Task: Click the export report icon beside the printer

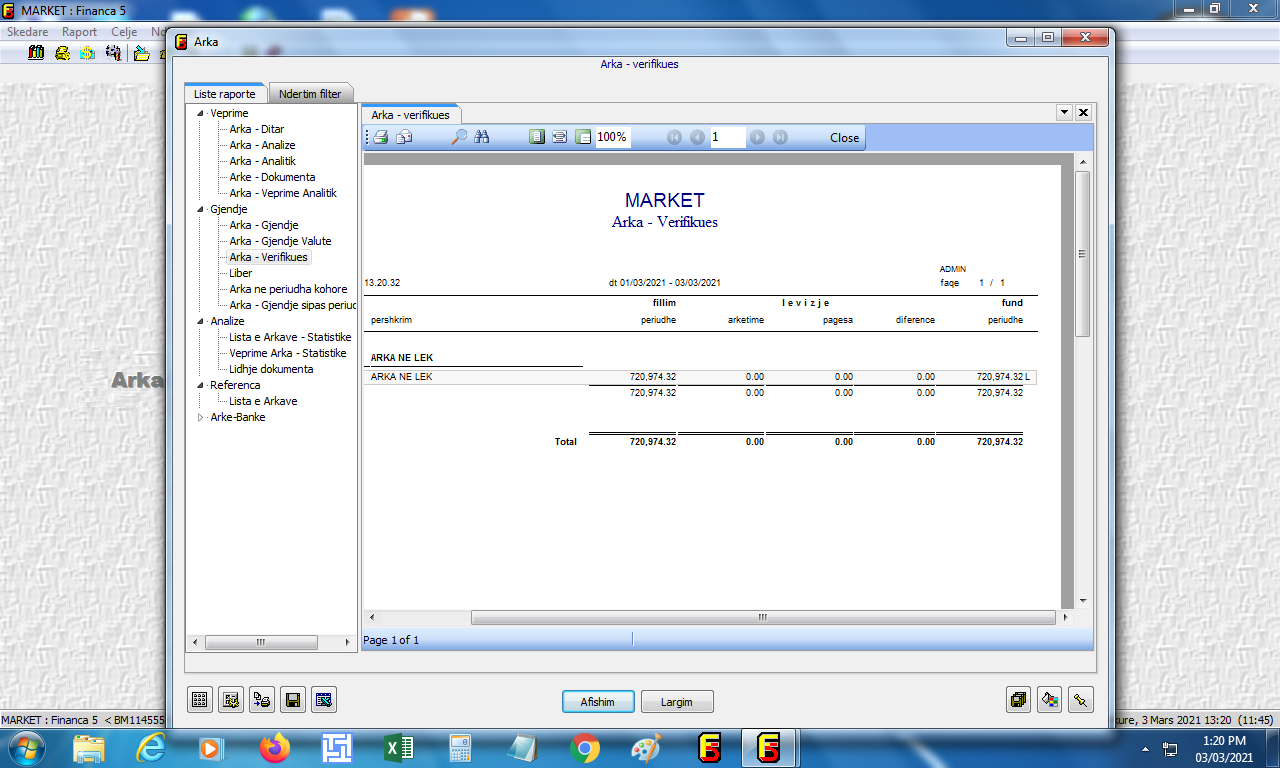Action: 404,137
